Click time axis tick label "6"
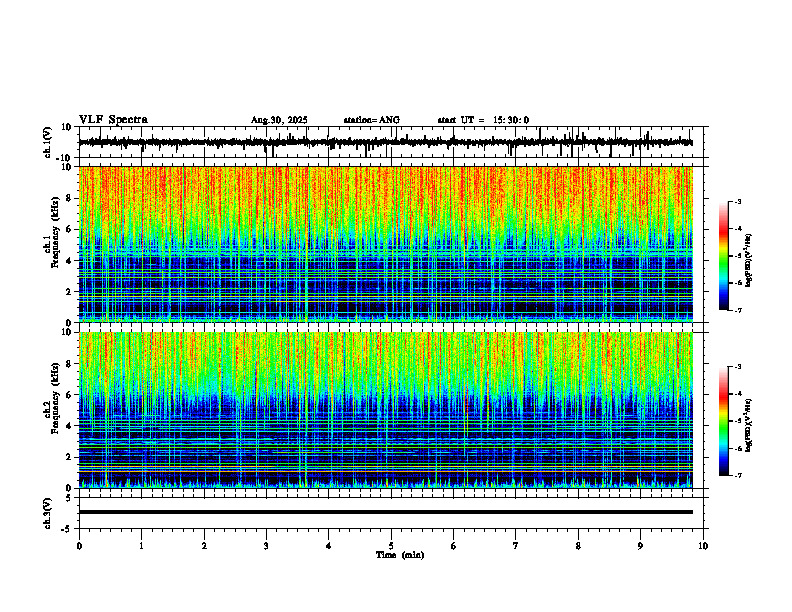 point(454,546)
